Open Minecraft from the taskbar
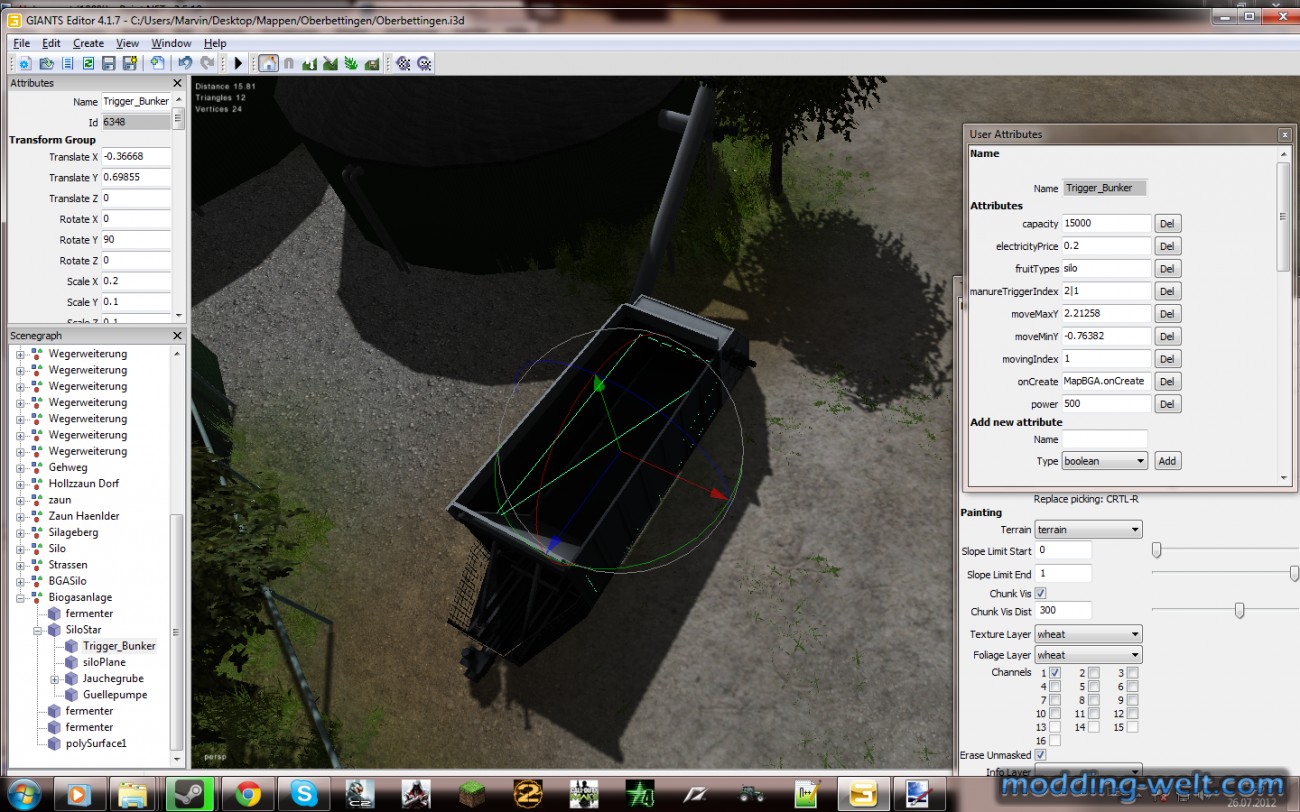The image size is (1300, 812). coord(472,795)
